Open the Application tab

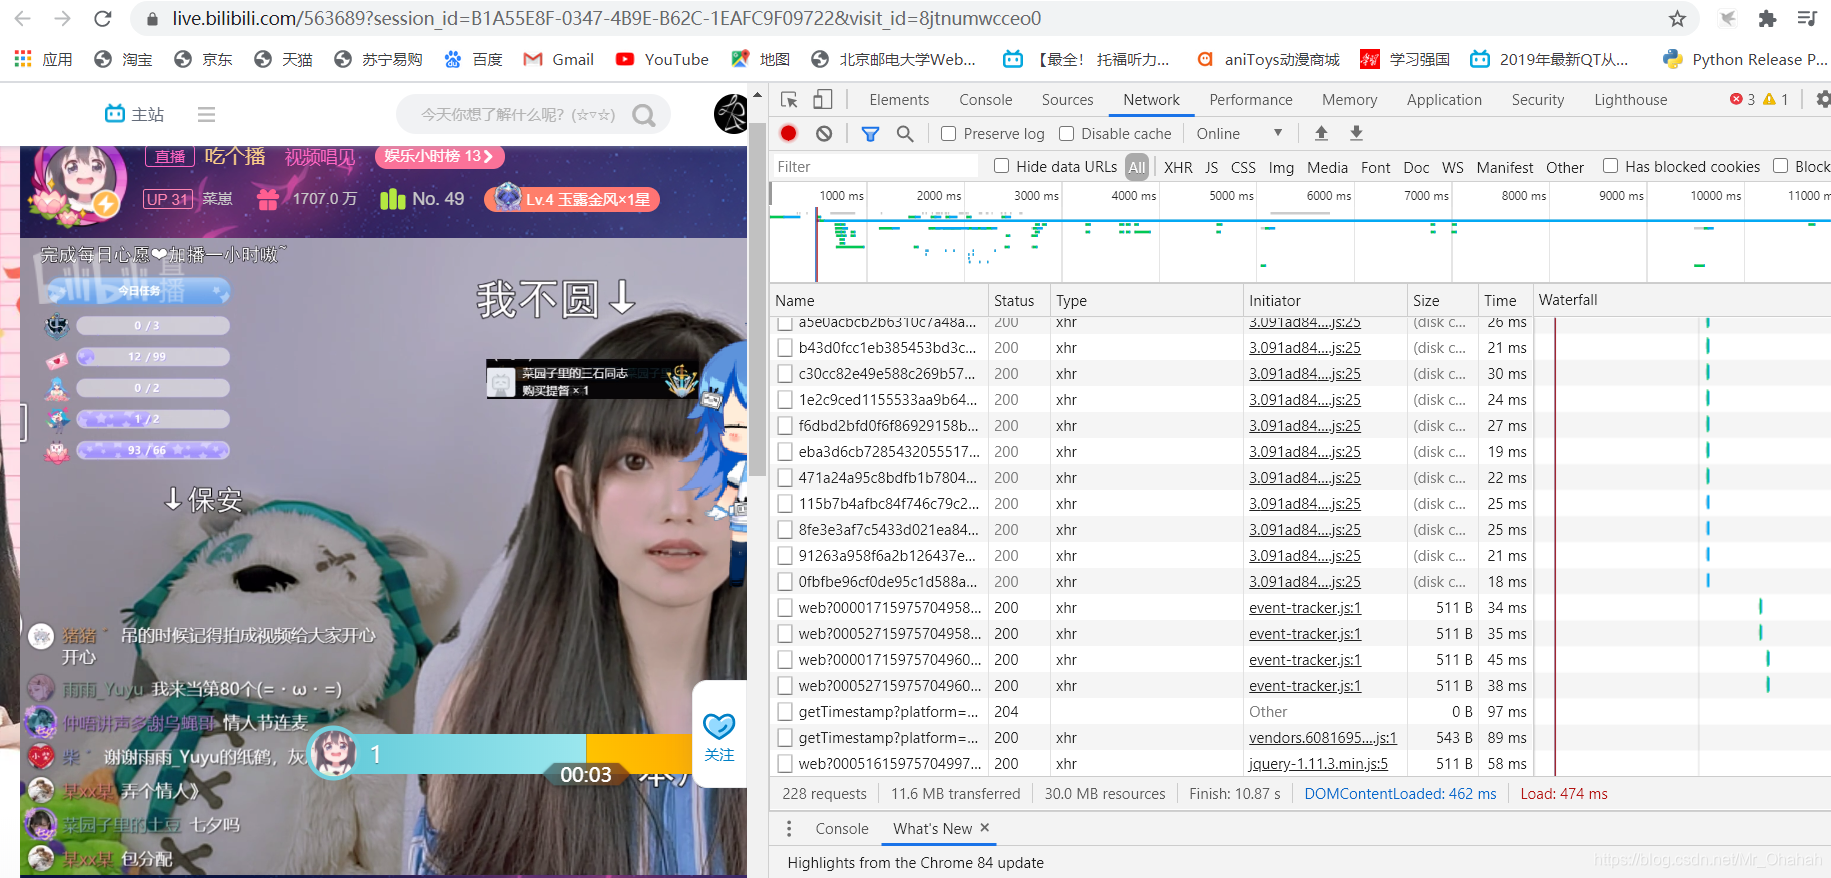[1444, 99]
